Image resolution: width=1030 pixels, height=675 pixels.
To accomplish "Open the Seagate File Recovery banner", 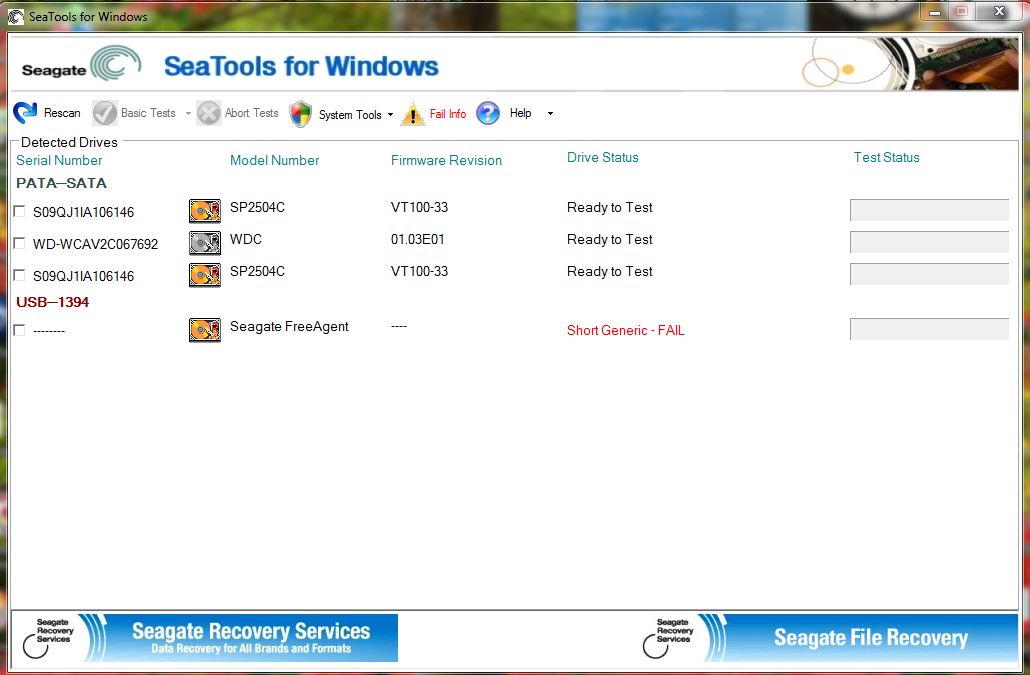I will pyautogui.click(x=829, y=638).
